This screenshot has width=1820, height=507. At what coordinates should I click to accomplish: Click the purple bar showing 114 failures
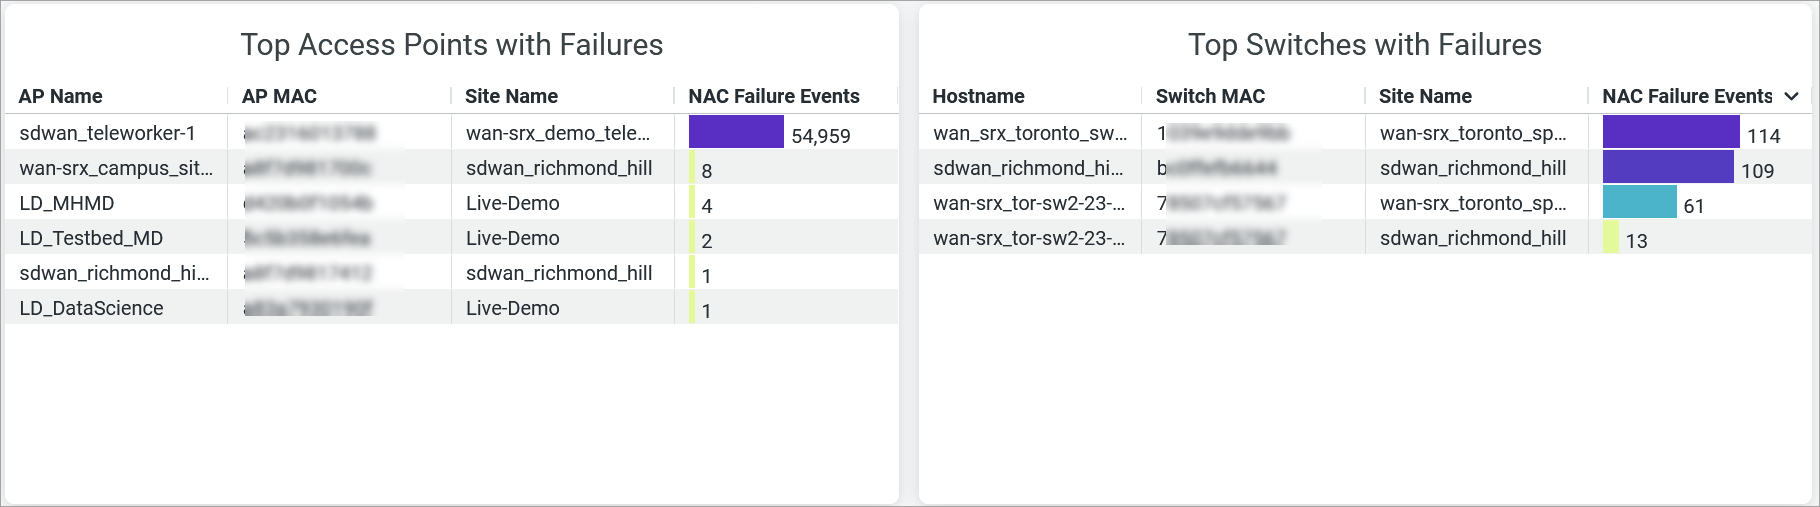tap(1670, 132)
